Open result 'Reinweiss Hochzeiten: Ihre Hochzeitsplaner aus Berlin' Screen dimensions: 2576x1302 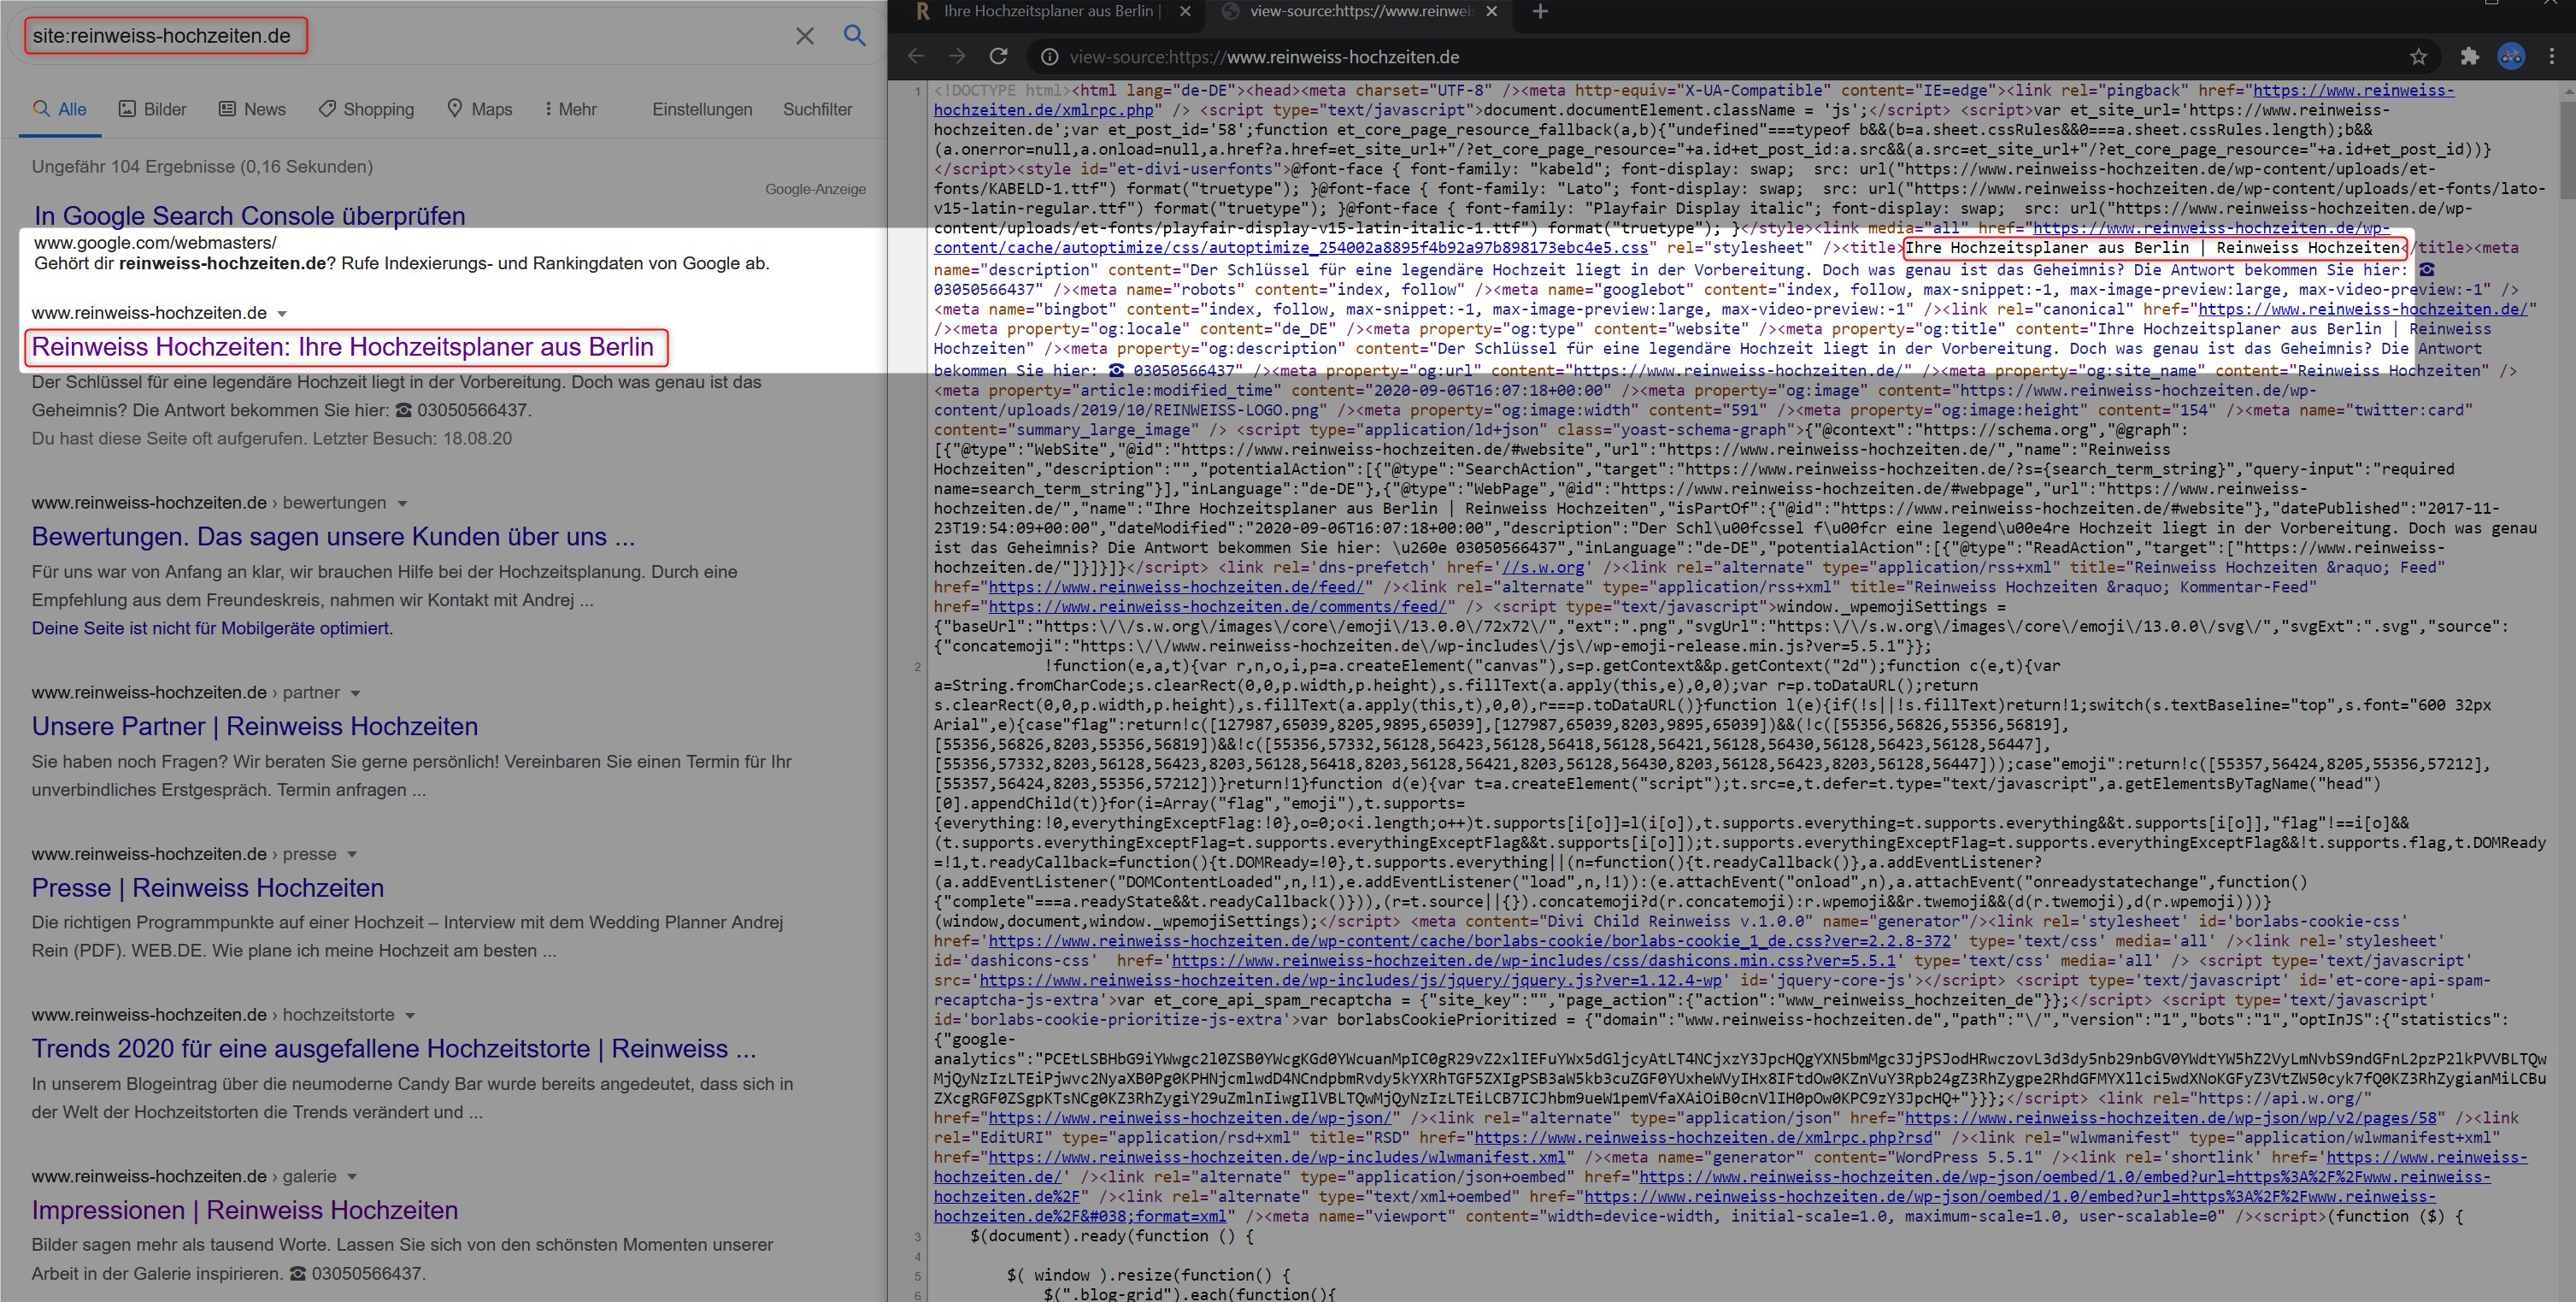pos(343,347)
